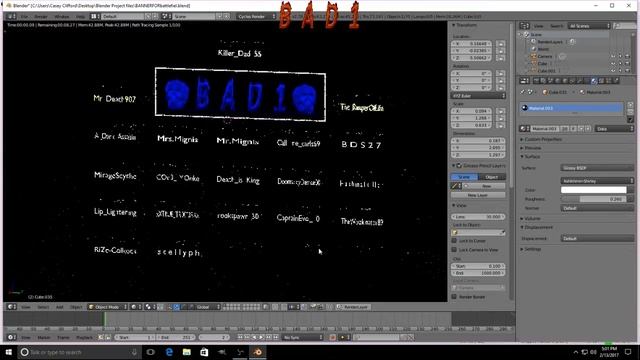The width and height of the screenshot is (640, 360).
Task: Select Material.003 in the material slot list
Action: click(x=572, y=108)
